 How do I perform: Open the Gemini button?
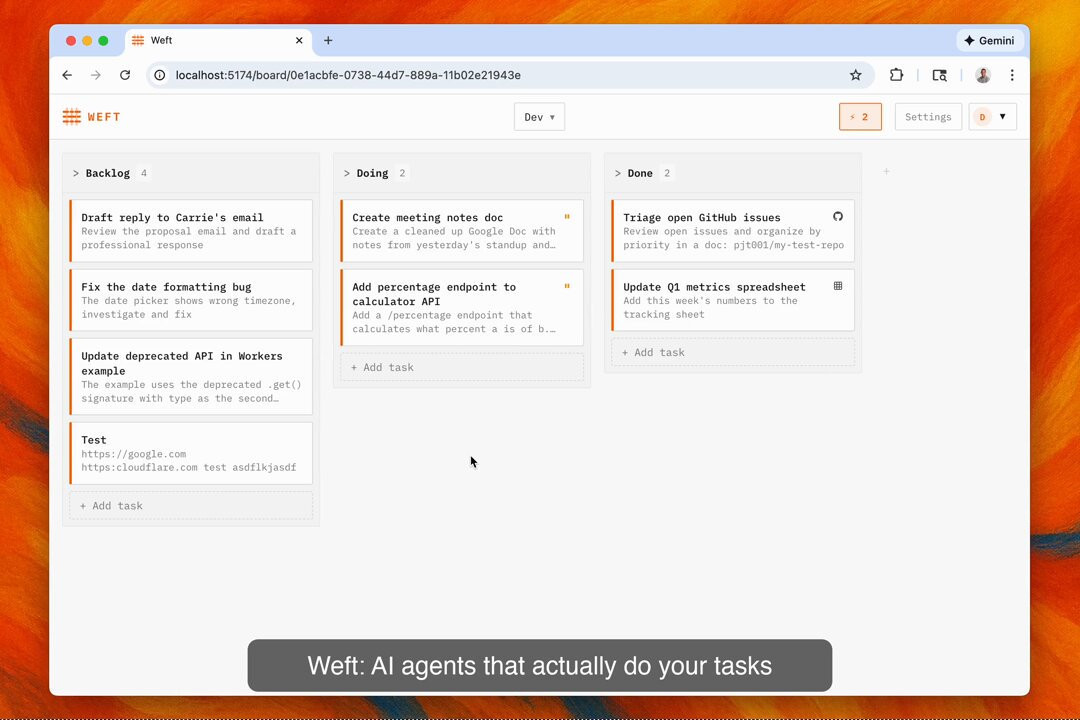coord(989,41)
